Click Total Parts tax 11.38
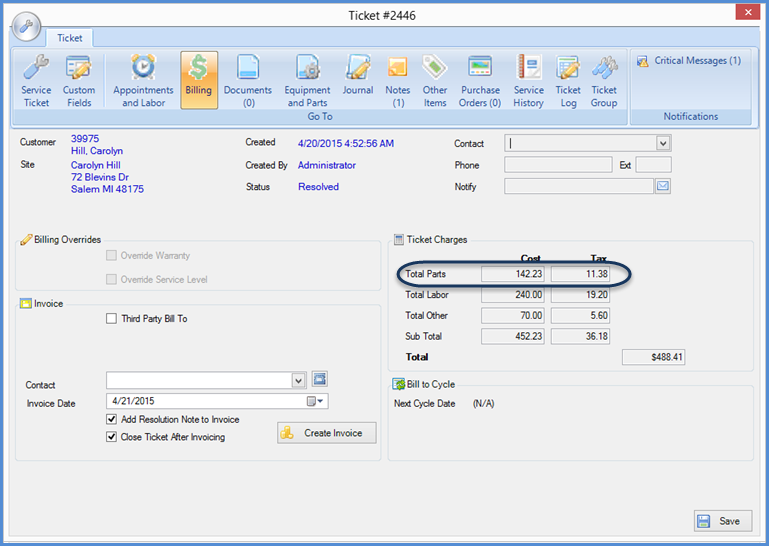 click(580, 274)
